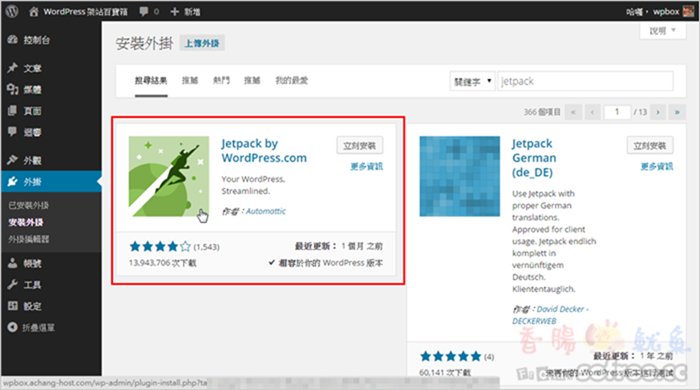Click the pages icon in sidebar

12,110
